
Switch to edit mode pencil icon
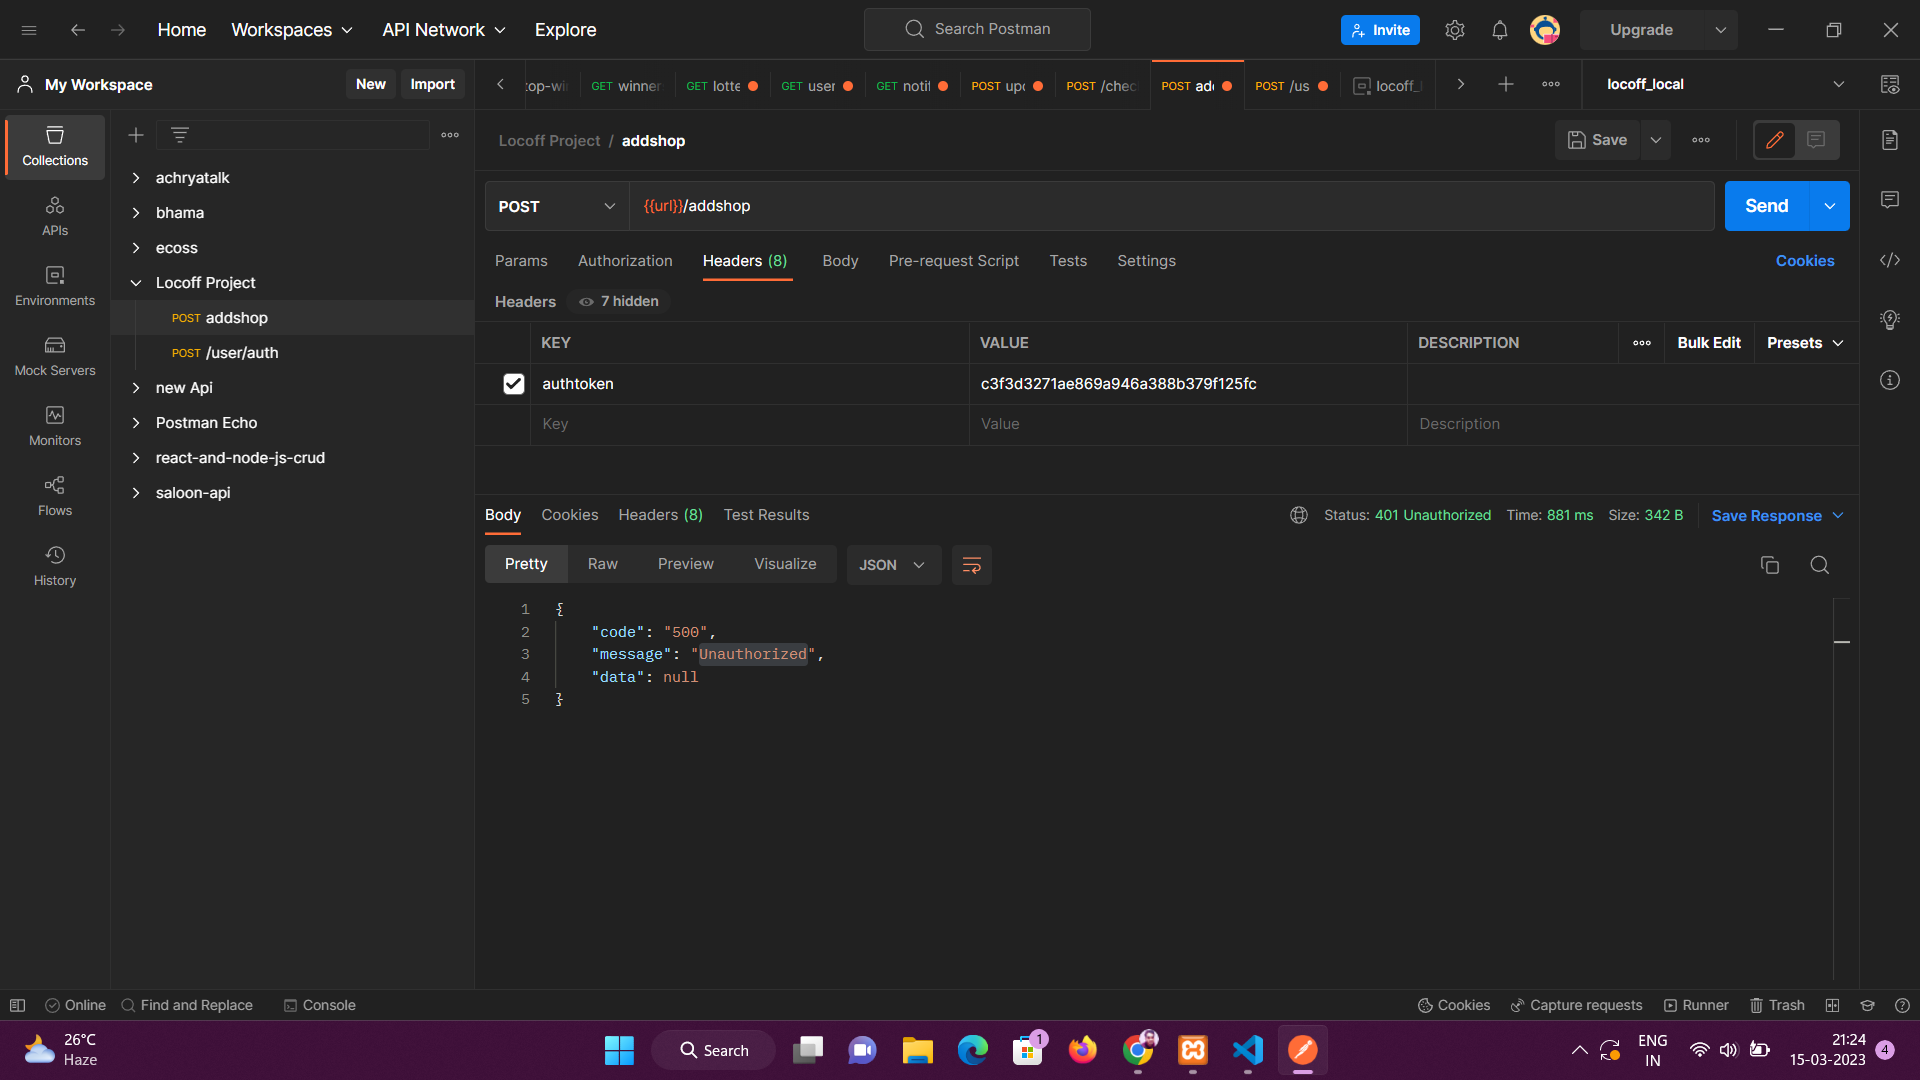click(x=1775, y=140)
